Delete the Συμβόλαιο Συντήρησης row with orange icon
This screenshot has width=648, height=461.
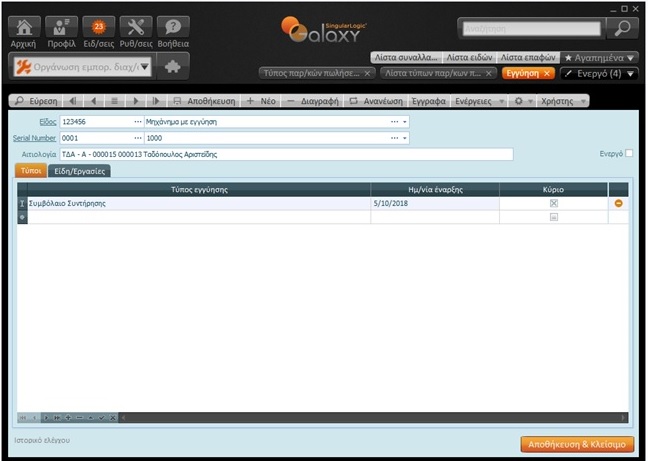618,203
